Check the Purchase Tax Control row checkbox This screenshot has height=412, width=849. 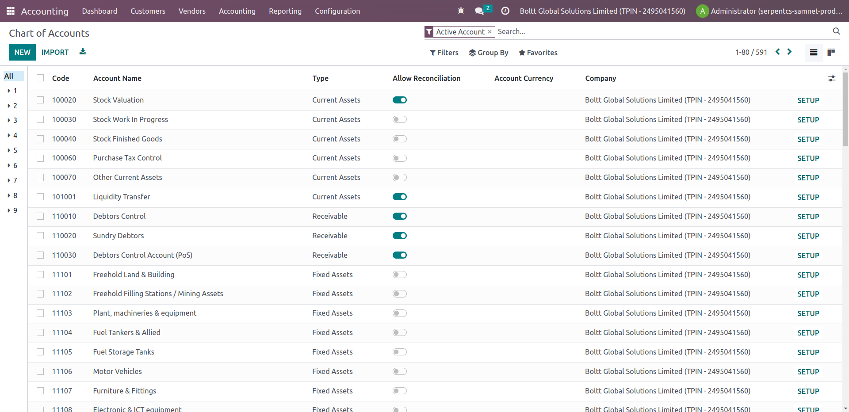click(40, 158)
